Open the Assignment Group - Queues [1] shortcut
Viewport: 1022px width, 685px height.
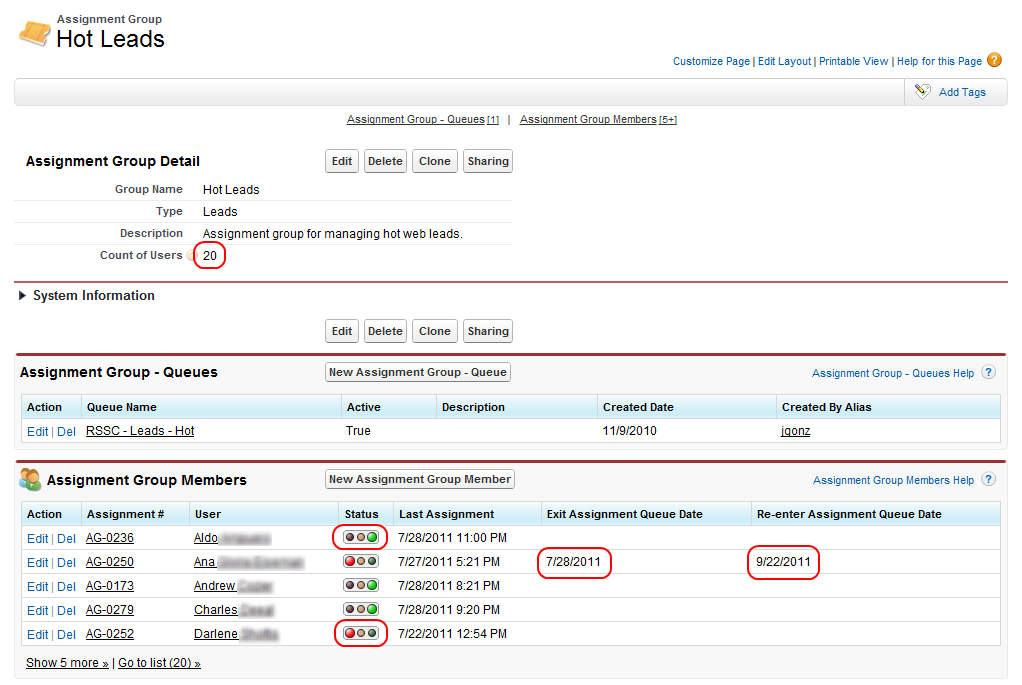pyautogui.click(x=422, y=119)
